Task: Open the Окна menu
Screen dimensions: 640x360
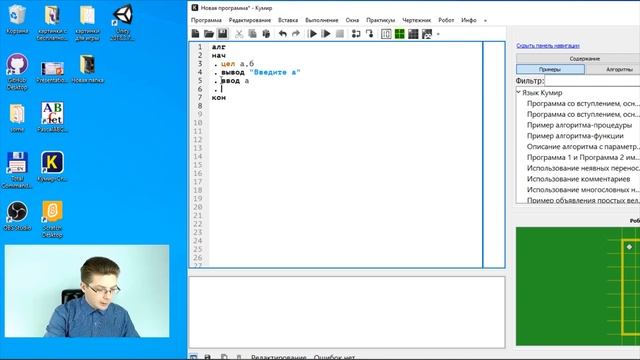Action: pyautogui.click(x=352, y=20)
